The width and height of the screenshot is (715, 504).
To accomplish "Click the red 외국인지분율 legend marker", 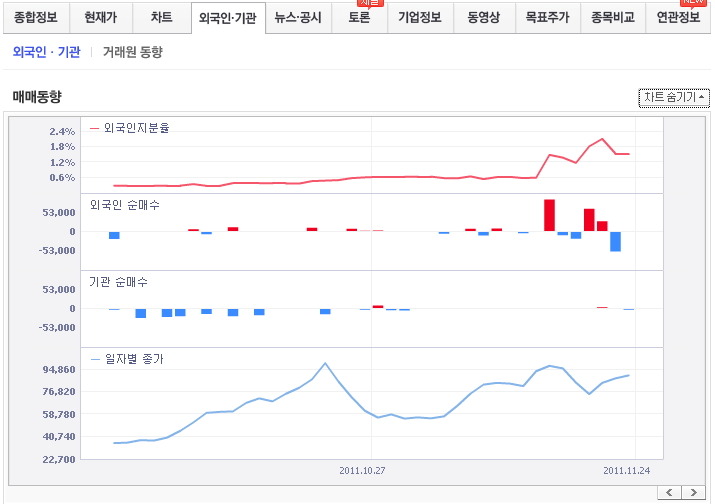I will coord(95,128).
